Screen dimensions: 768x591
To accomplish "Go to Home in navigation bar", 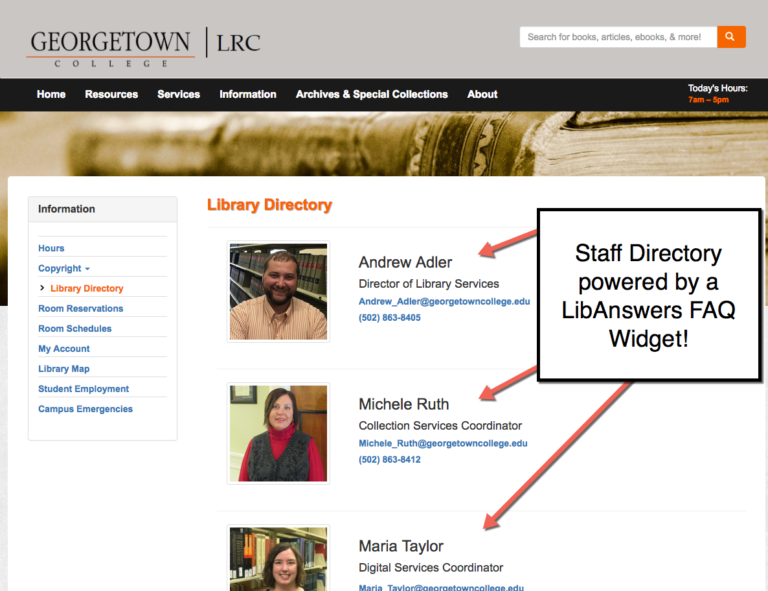I will (x=51, y=95).
